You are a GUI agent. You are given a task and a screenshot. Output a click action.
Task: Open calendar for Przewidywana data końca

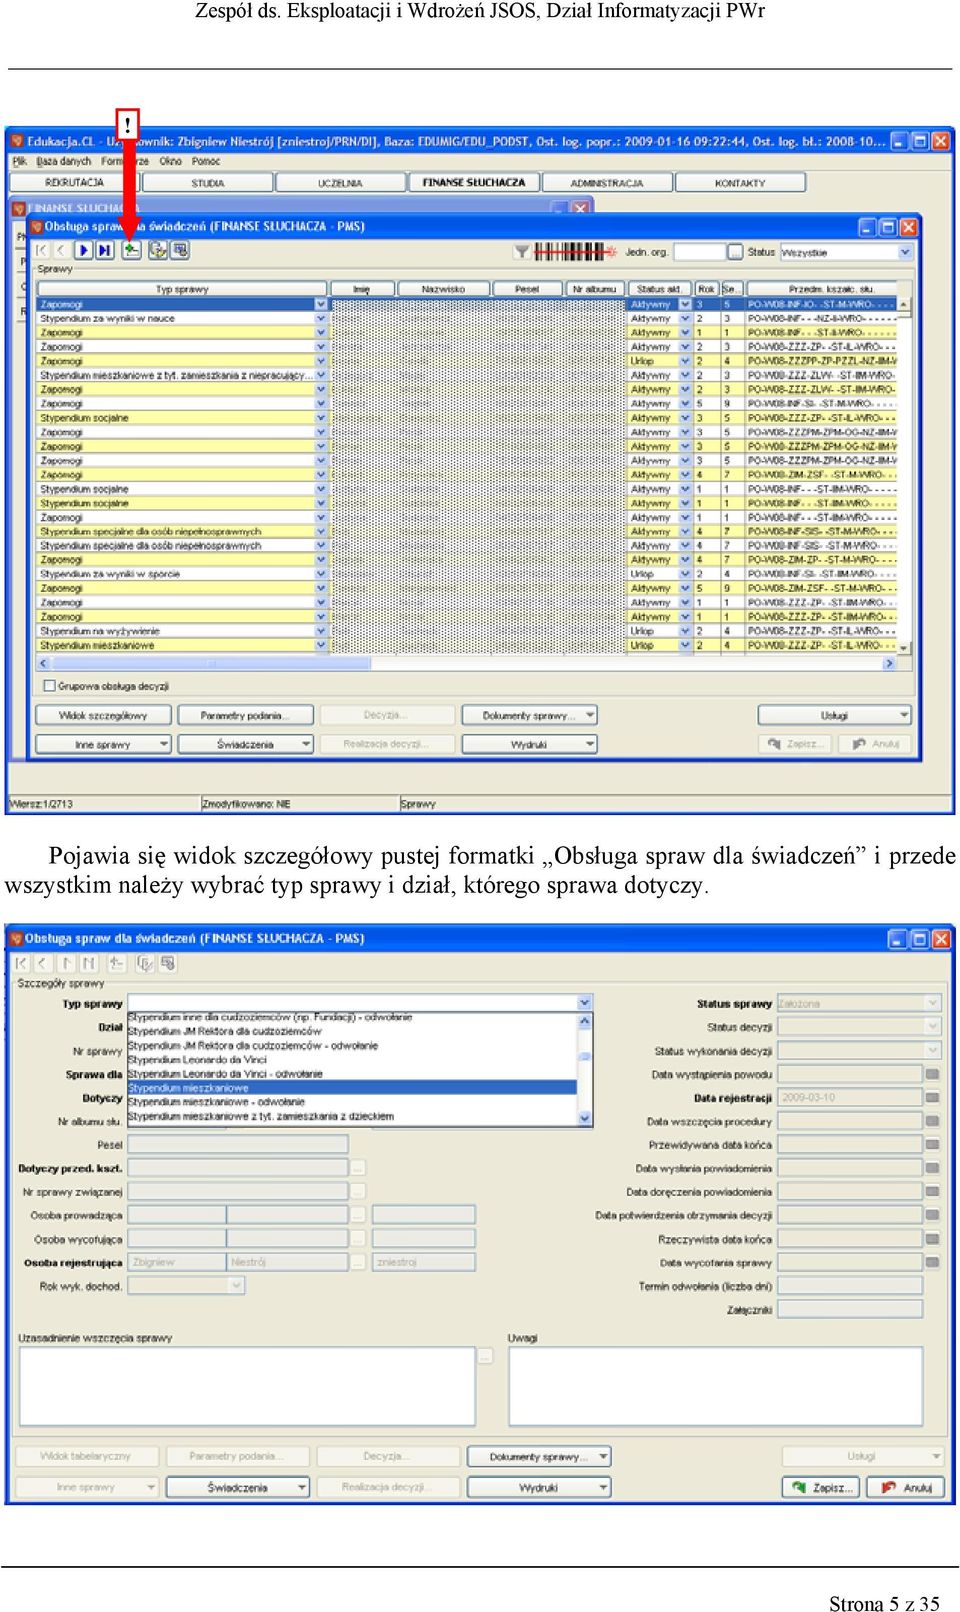(x=932, y=1144)
